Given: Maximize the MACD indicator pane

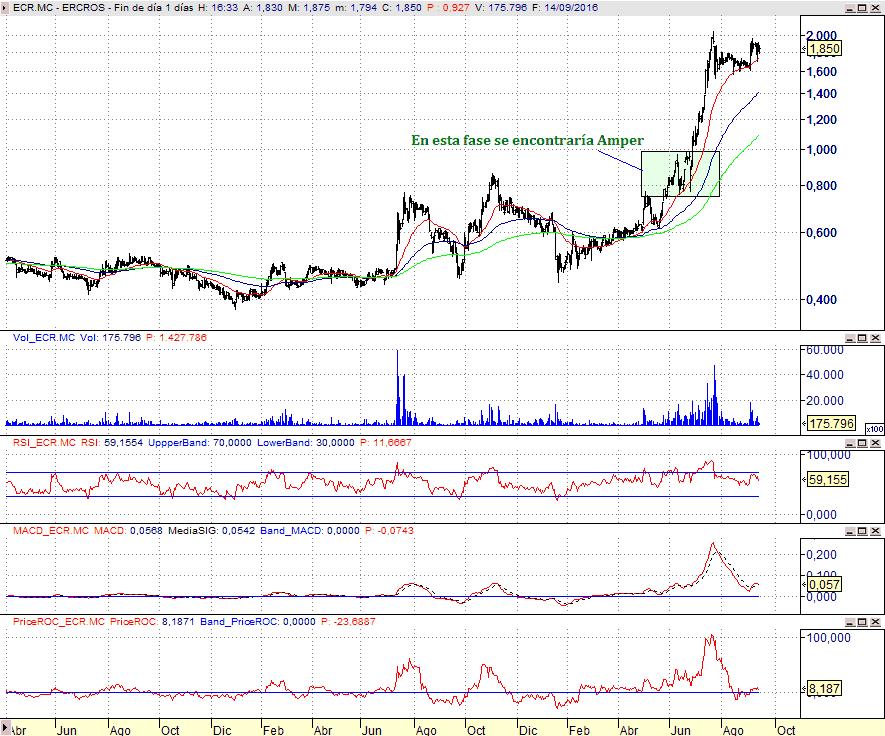Looking at the screenshot, I should click(862, 530).
